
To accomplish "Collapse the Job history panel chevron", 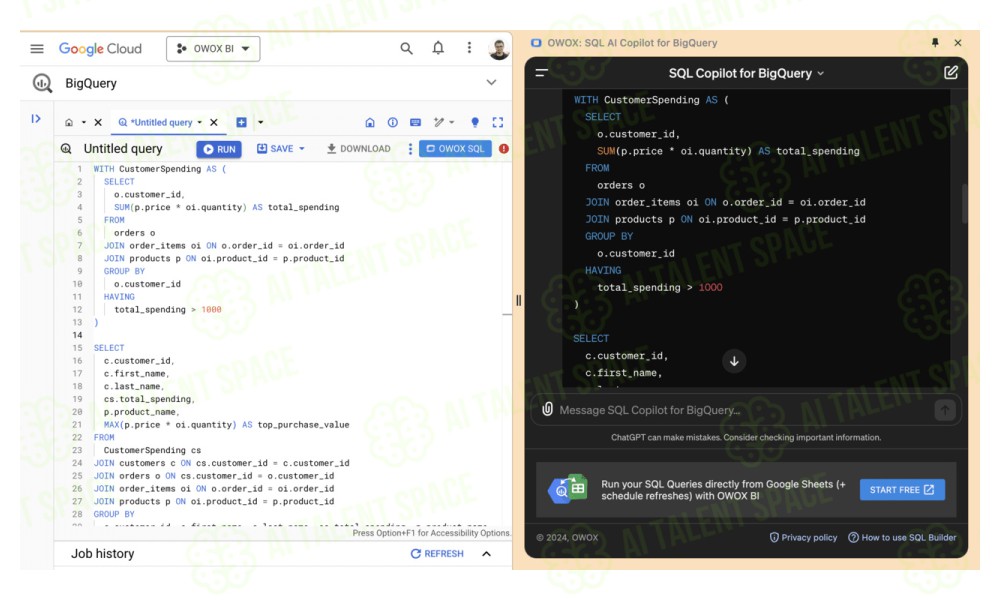I will [487, 553].
